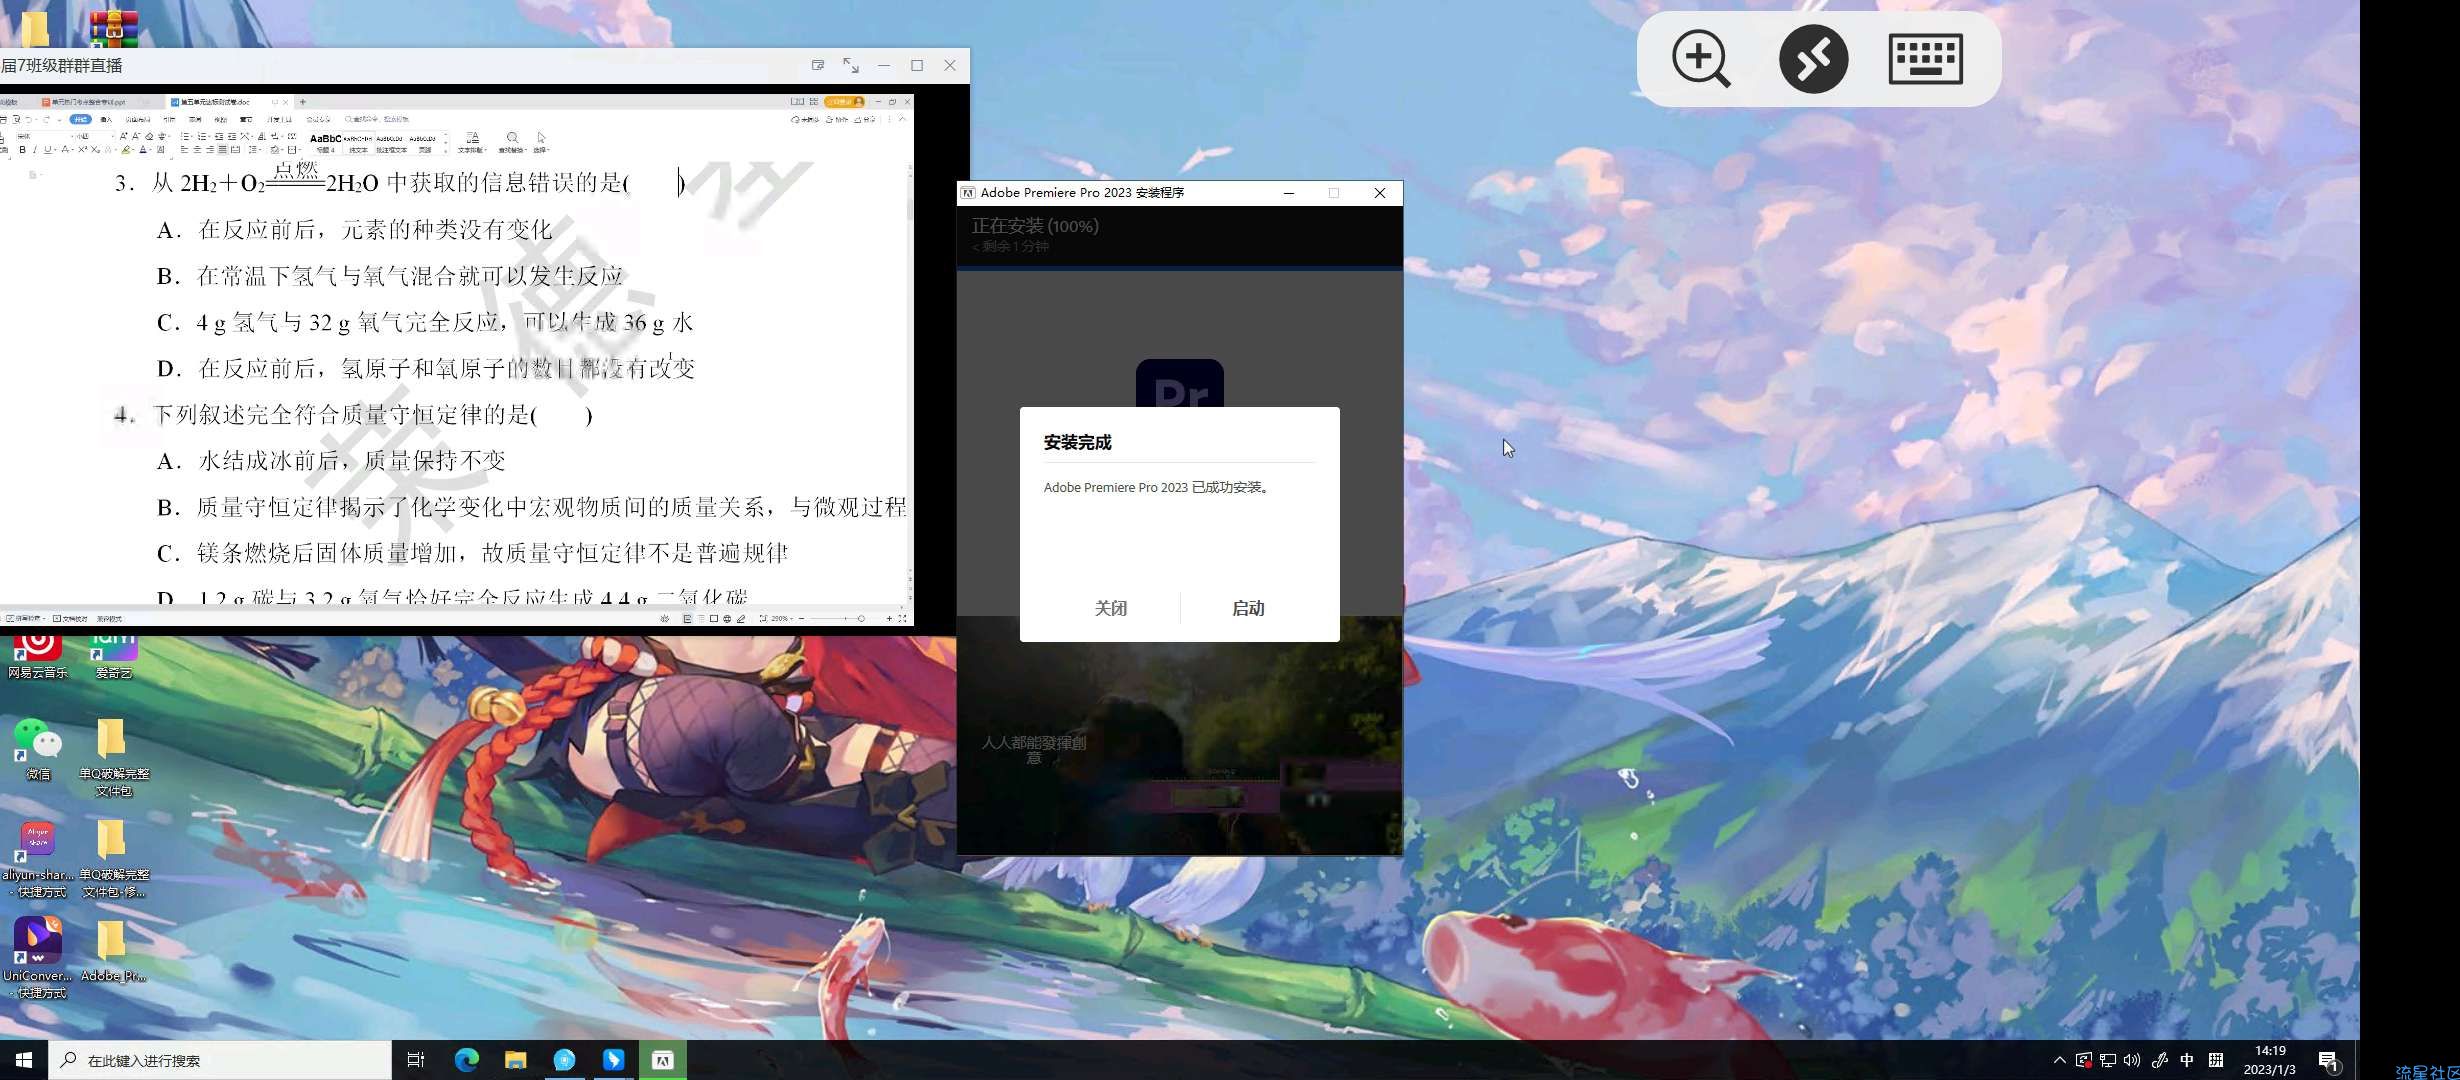Close the Adobe Premiere Pro 2023 installer window
The image size is (2460, 1080).
click(1380, 193)
